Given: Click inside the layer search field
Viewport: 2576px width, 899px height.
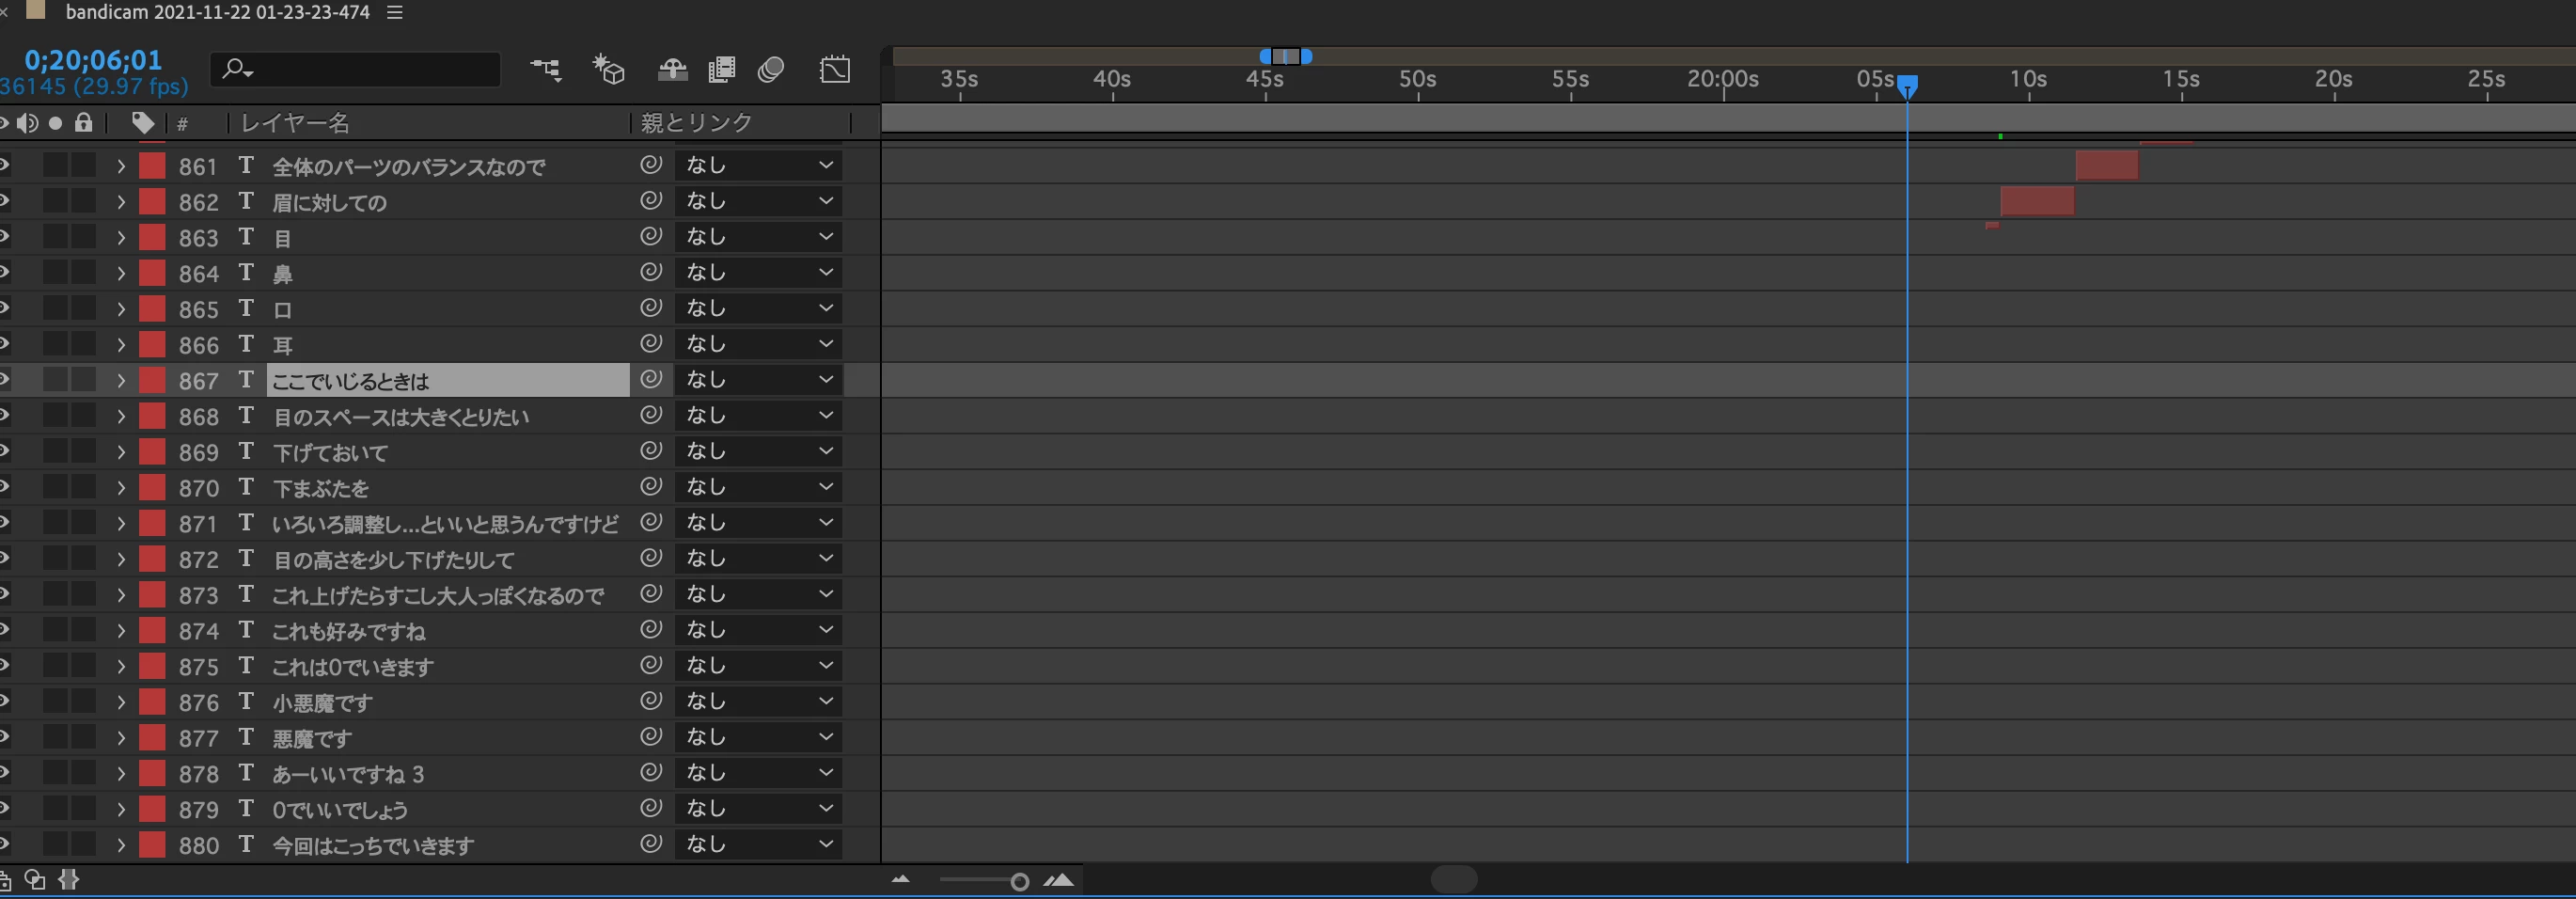Looking at the screenshot, I should pos(355,69).
